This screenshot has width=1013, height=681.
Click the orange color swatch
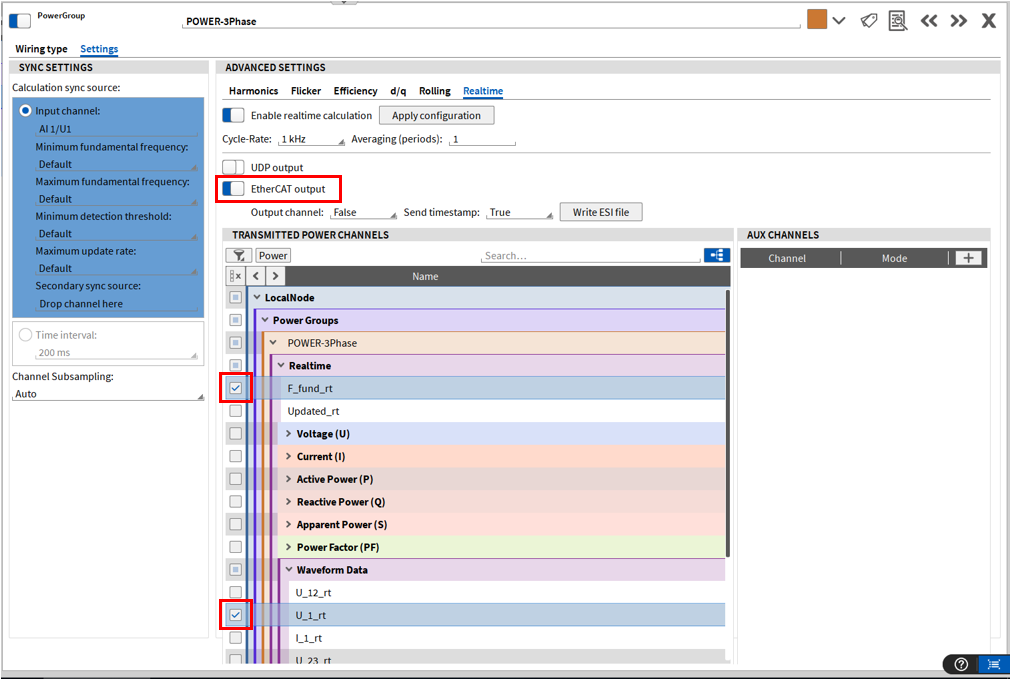(x=817, y=19)
